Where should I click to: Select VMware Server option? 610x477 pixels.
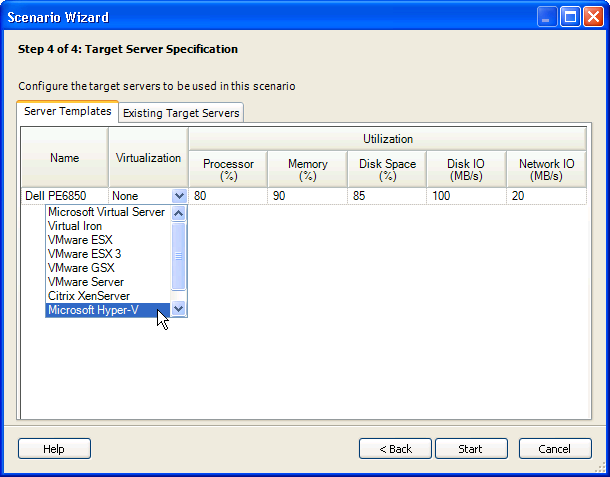pos(108,282)
